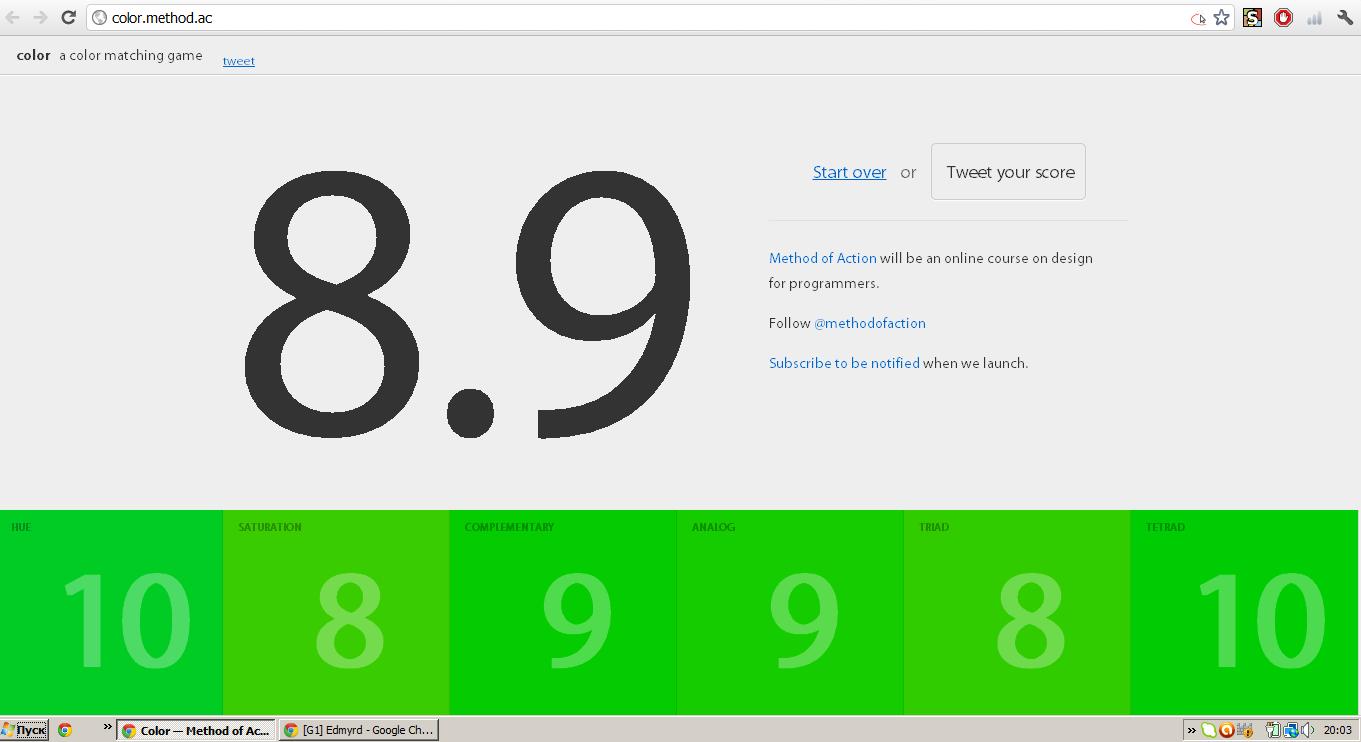Click the address bar URL field

pos(640,18)
